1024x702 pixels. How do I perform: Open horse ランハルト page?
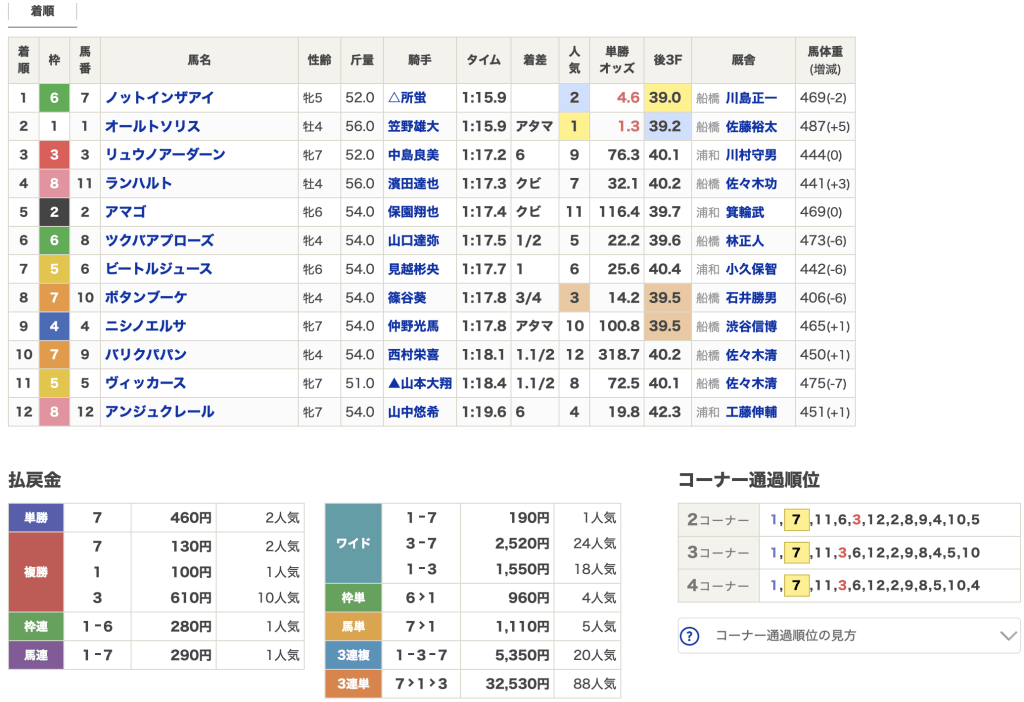tap(138, 183)
